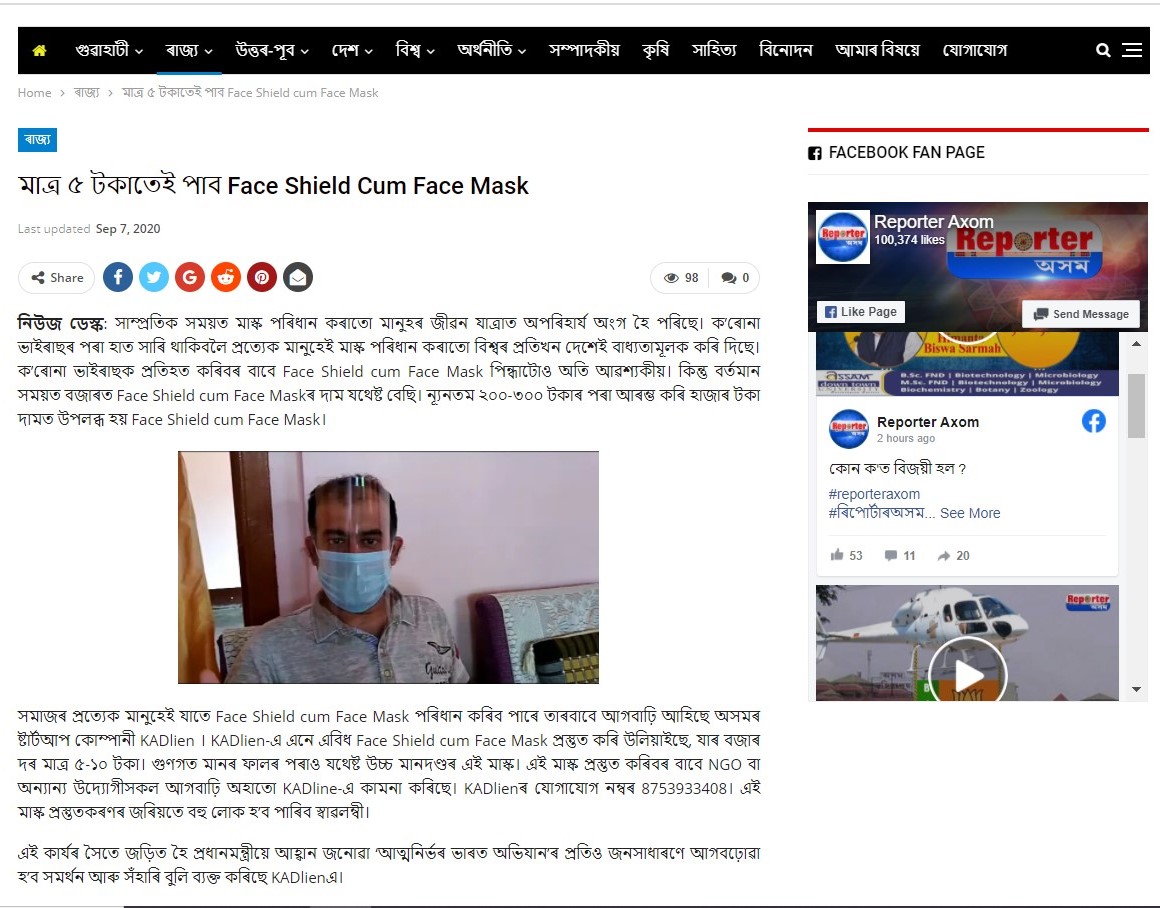The height and width of the screenshot is (908, 1160).
Task: Share article on Reddit icon
Action: [226, 278]
